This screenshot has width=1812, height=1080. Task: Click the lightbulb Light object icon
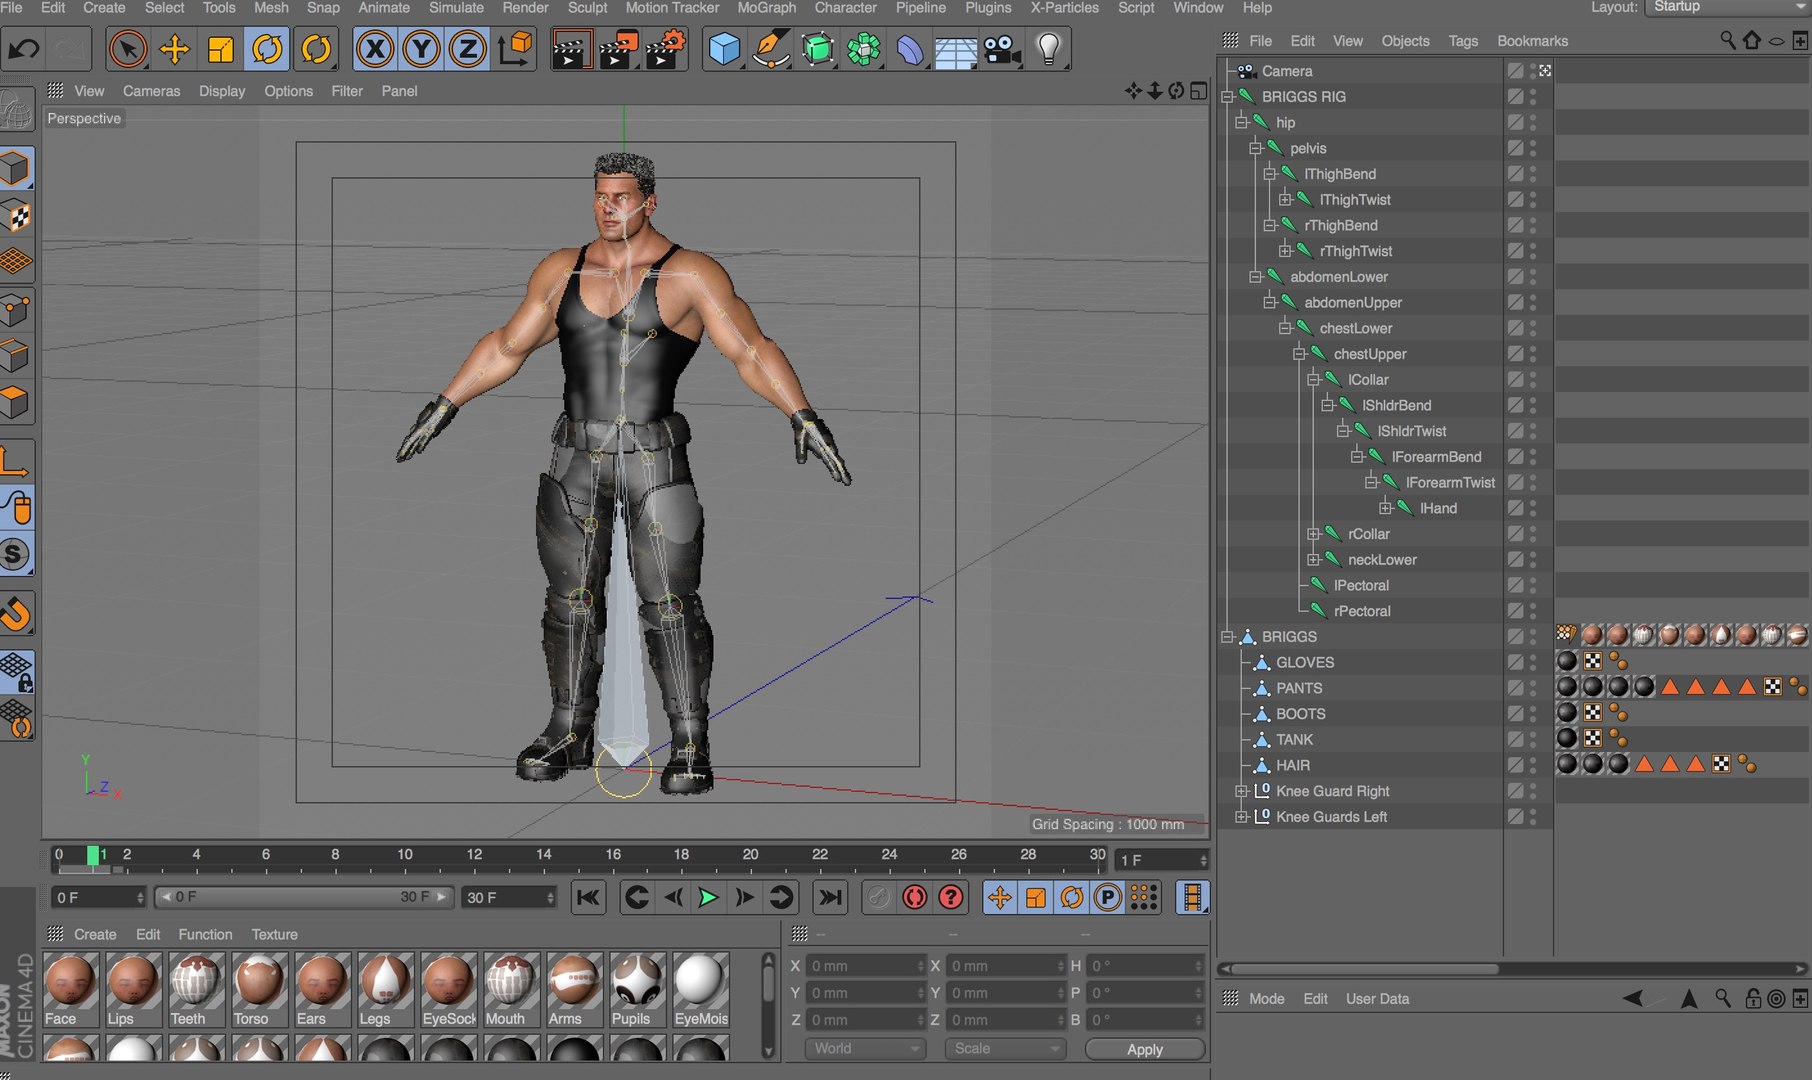(x=1048, y=49)
